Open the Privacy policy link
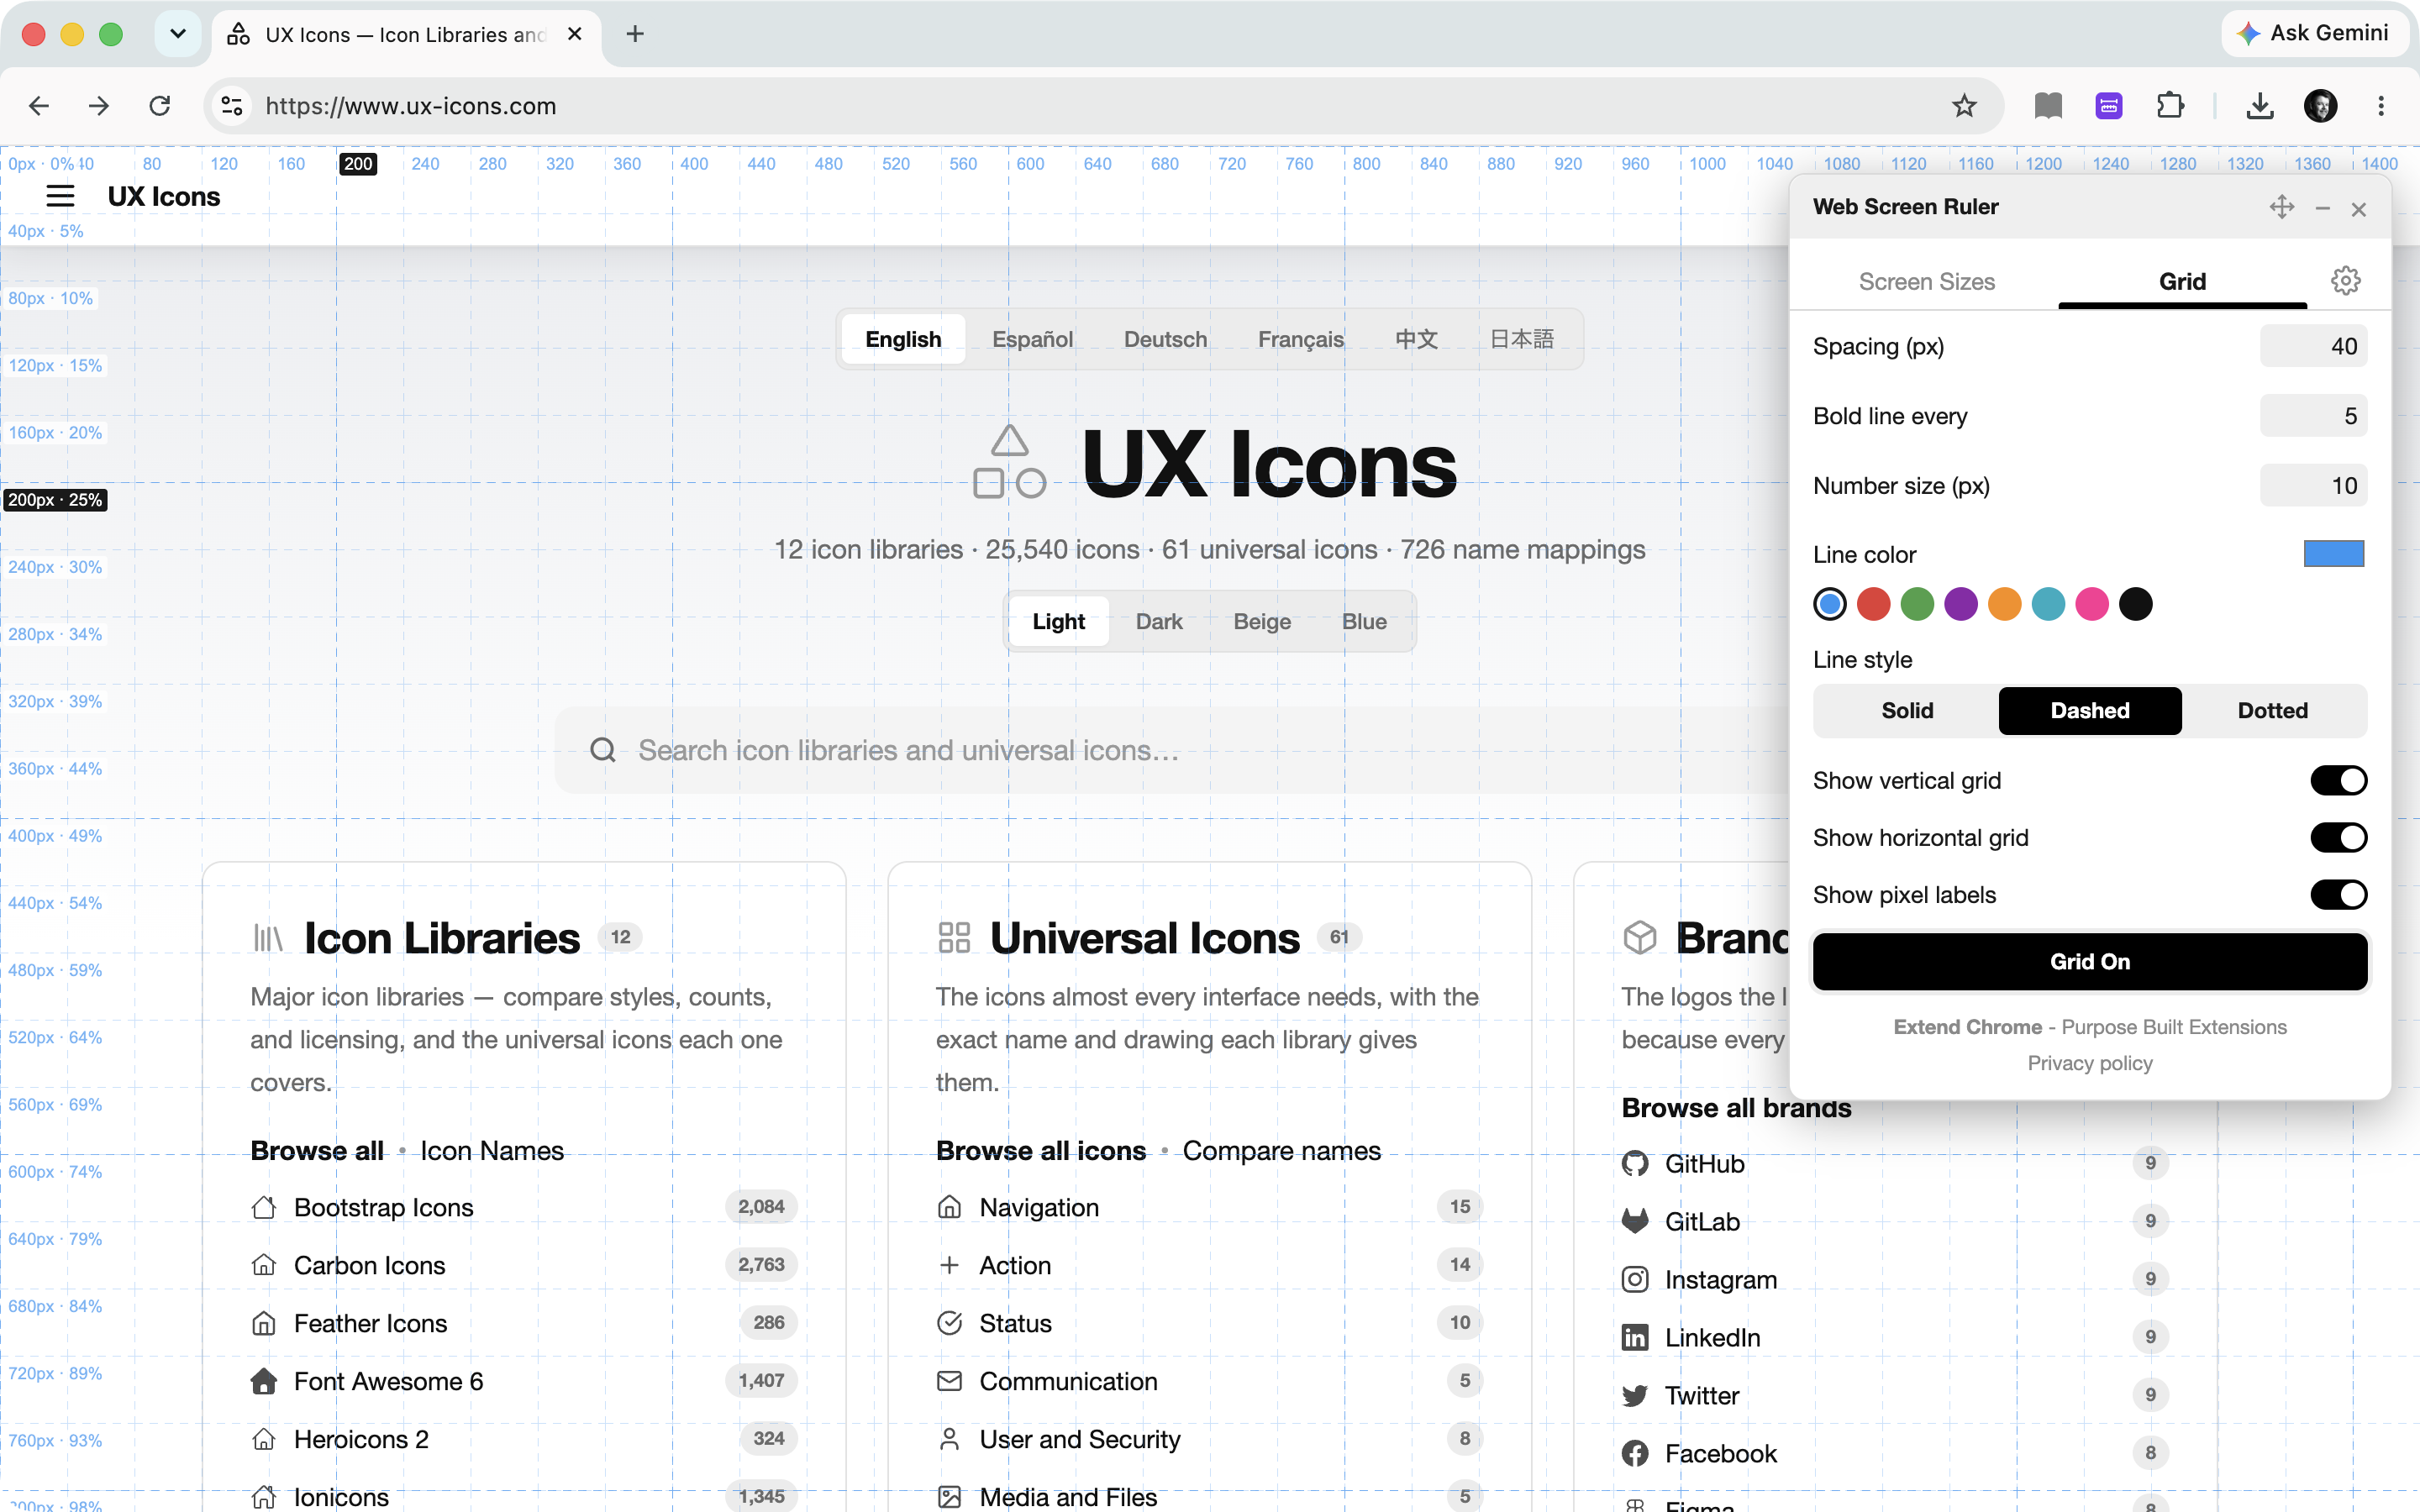The height and width of the screenshot is (1512, 2420). click(2090, 1063)
